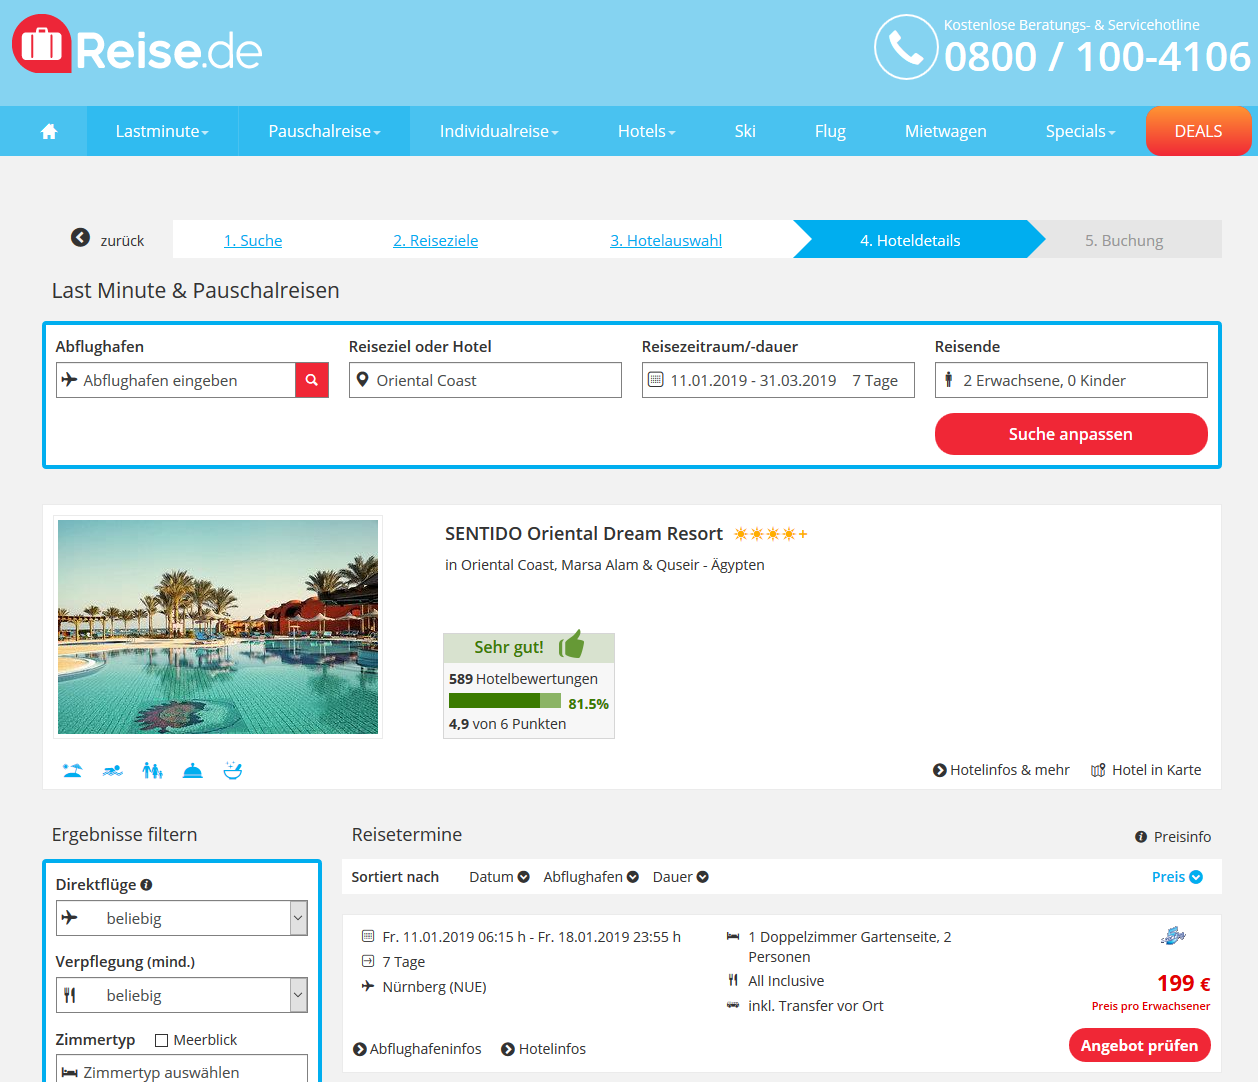The width and height of the screenshot is (1258, 1082).
Task: Click the 81.5% rating progress bar
Action: point(505,702)
